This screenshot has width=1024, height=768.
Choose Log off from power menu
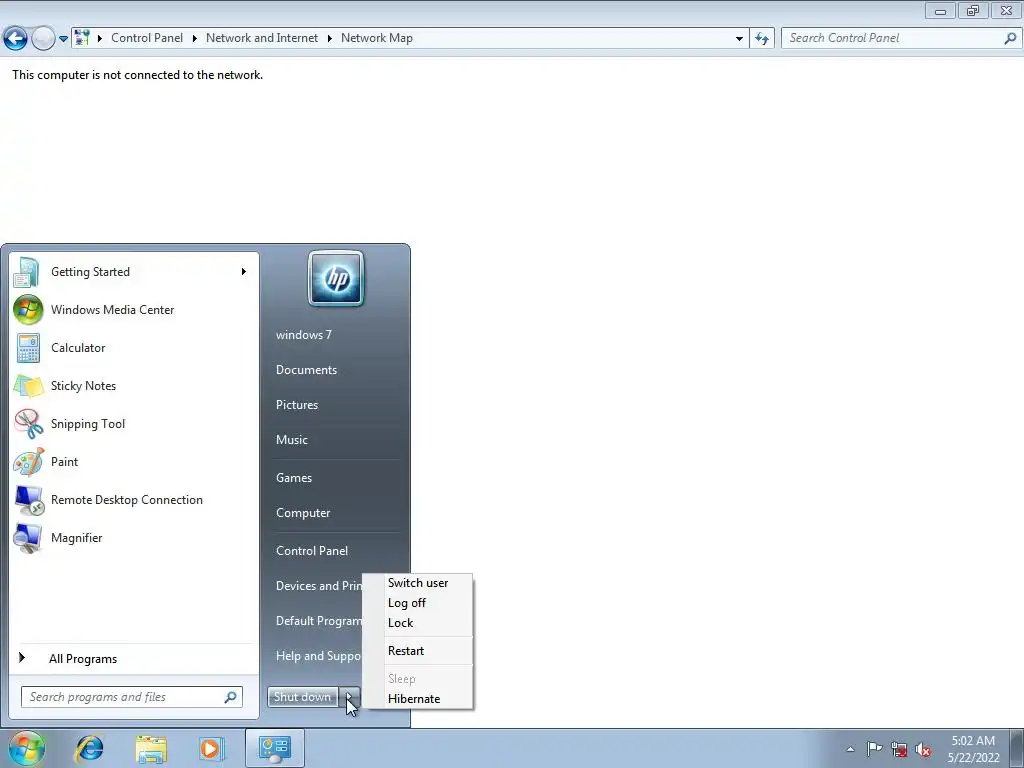click(418, 603)
